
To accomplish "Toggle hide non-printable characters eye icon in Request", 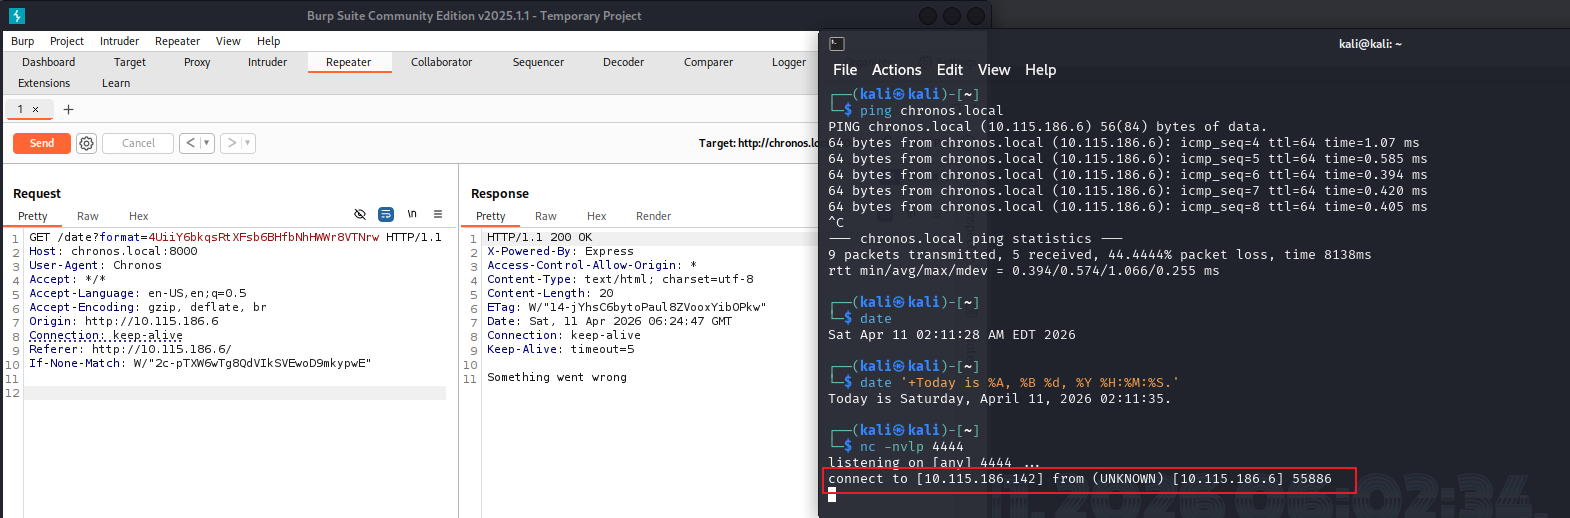I will tap(360, 214).
